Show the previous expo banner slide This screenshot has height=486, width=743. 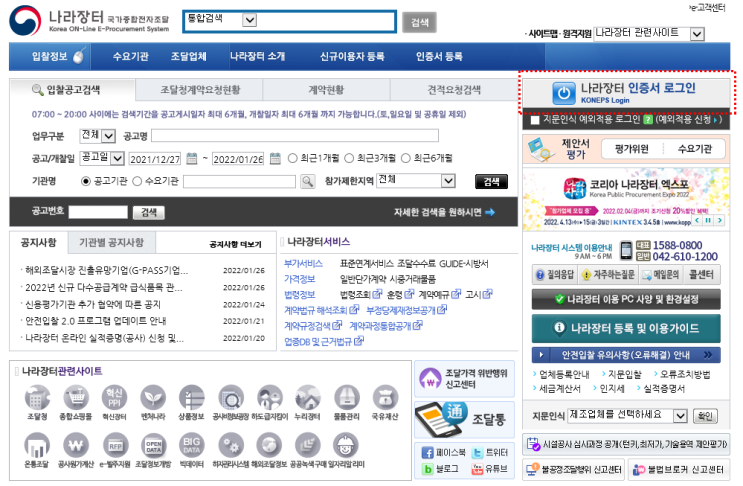[x=697, y=220]
